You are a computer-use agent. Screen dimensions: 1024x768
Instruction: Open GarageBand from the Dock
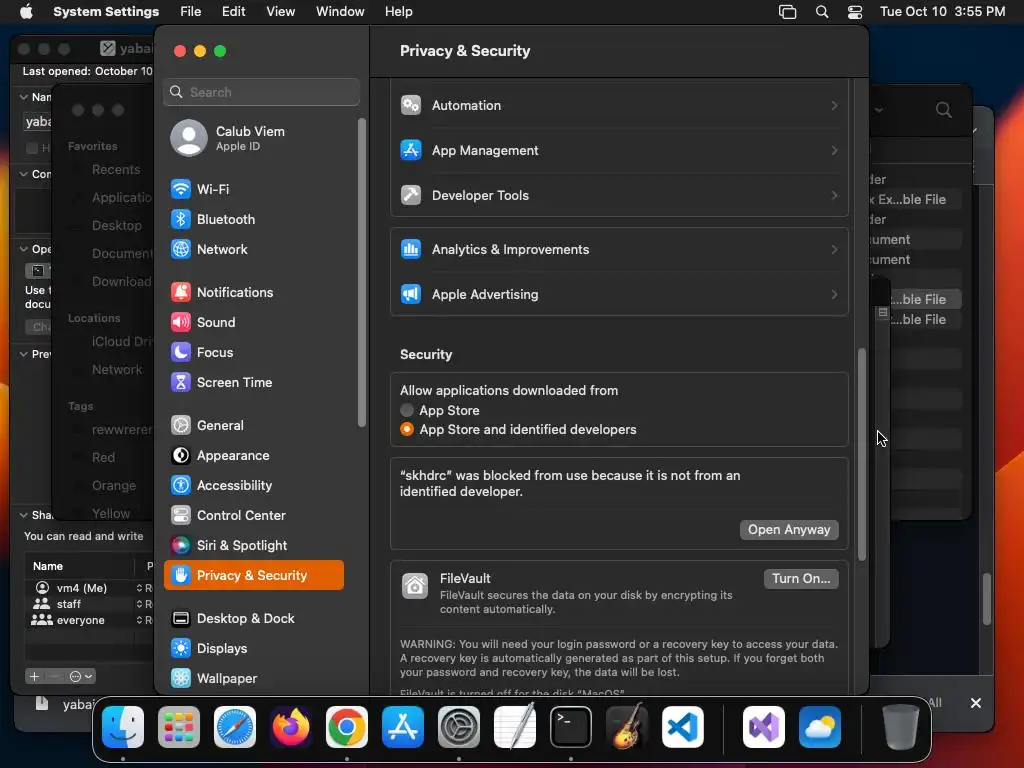point(627,727)
